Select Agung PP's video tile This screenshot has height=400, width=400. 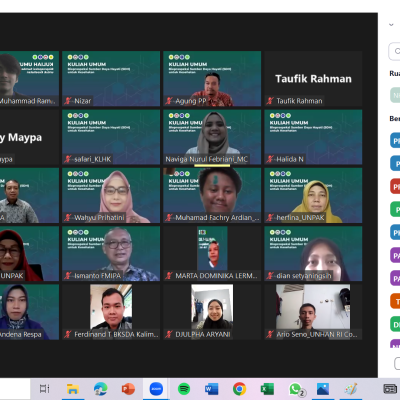point(212,79)
